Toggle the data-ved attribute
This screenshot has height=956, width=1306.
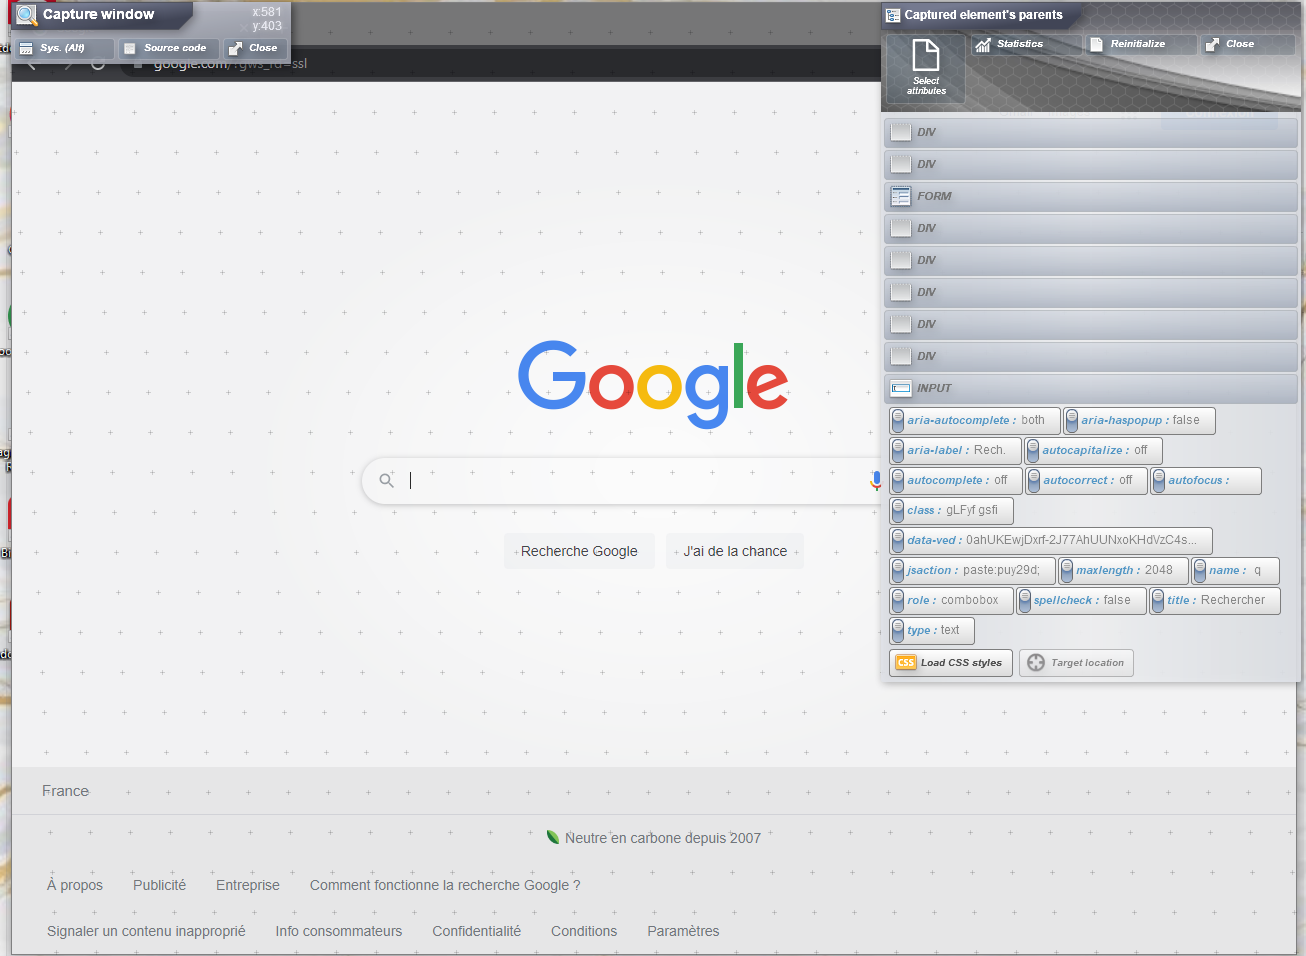1050,541
